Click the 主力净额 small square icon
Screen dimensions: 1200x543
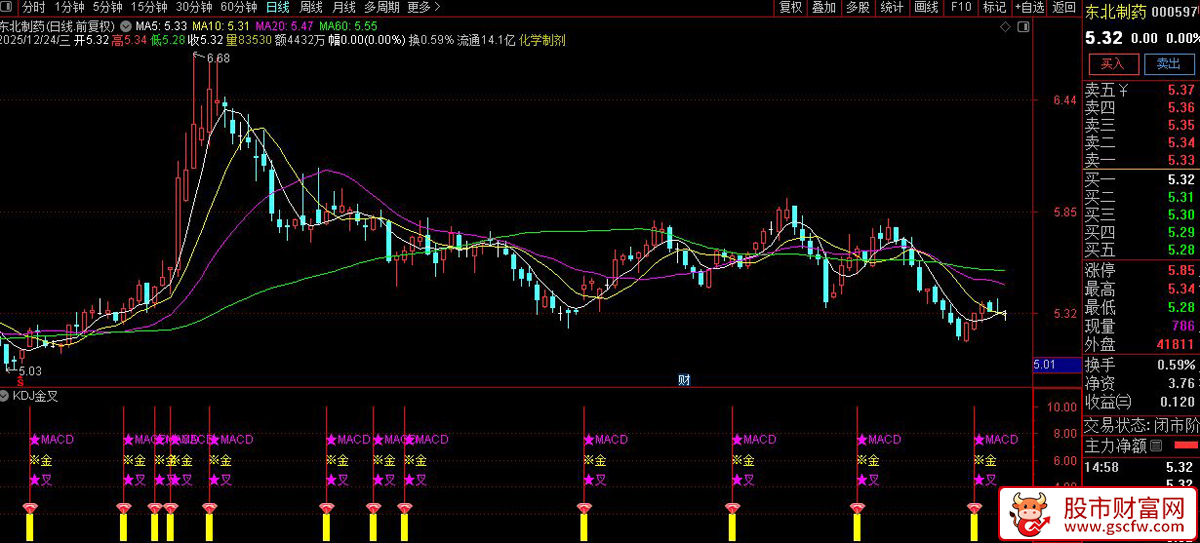pos(1157,444)
